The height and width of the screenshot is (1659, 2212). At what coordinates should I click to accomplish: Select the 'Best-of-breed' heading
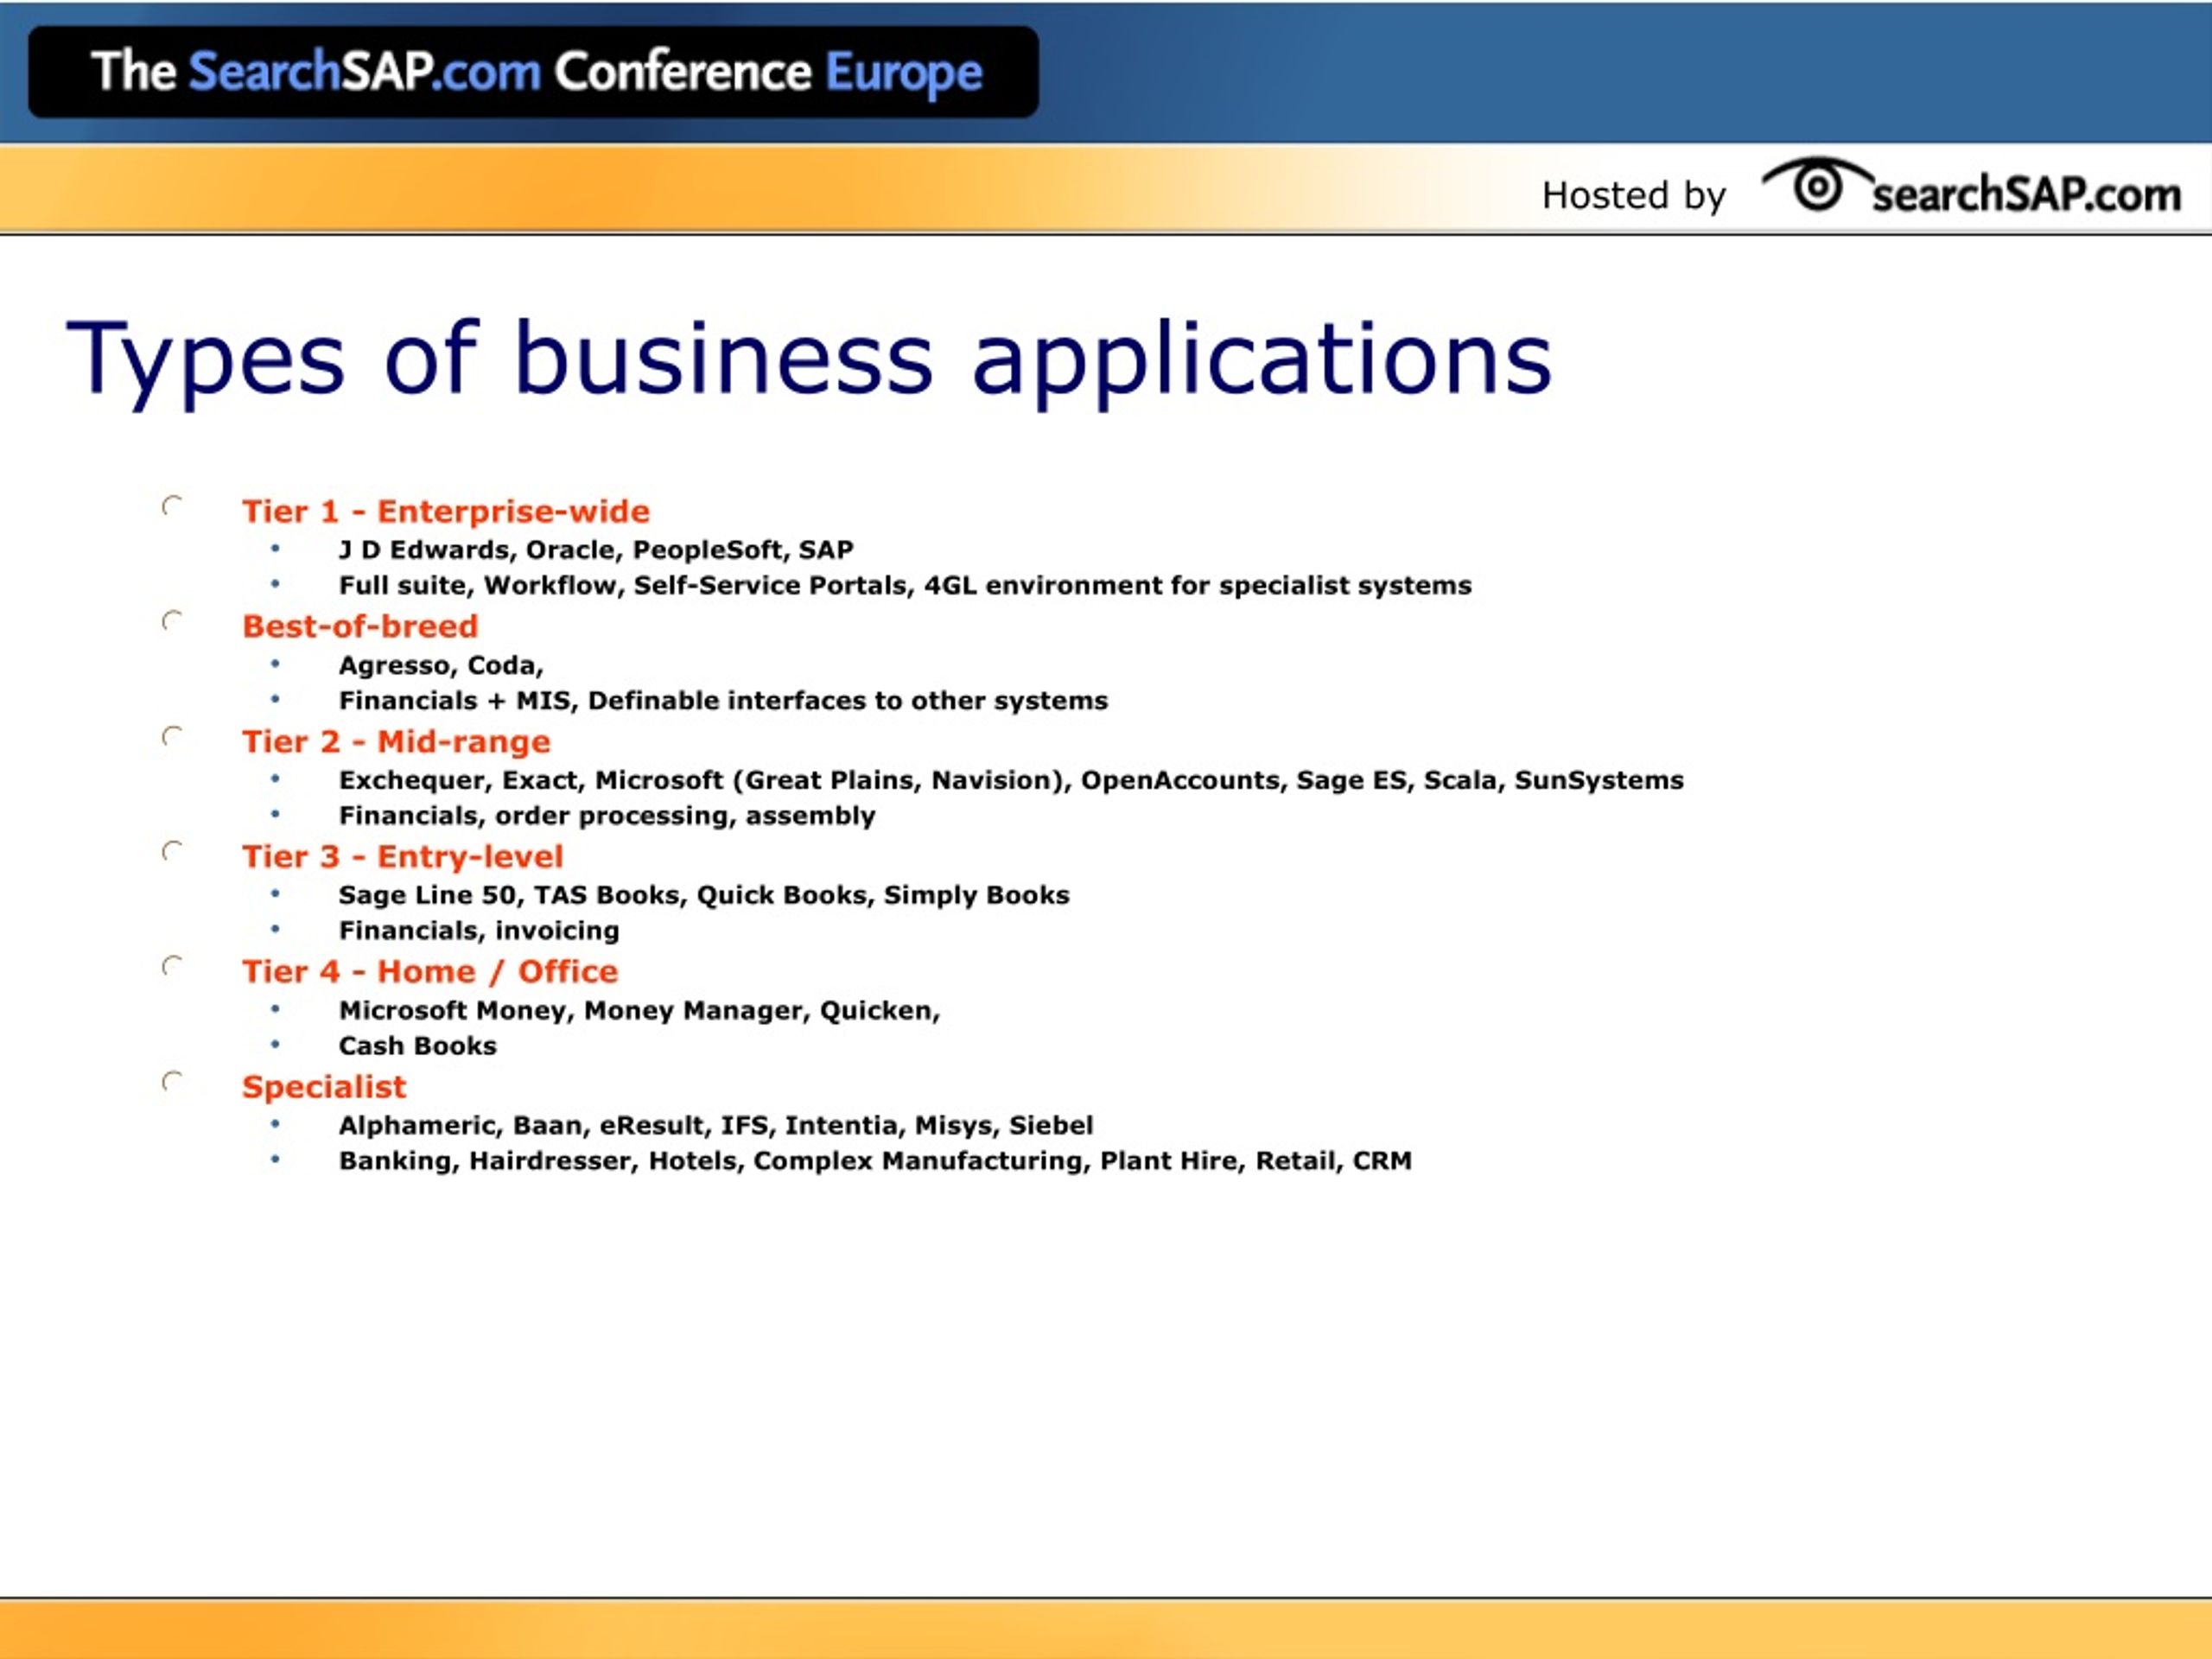(360, 626)
